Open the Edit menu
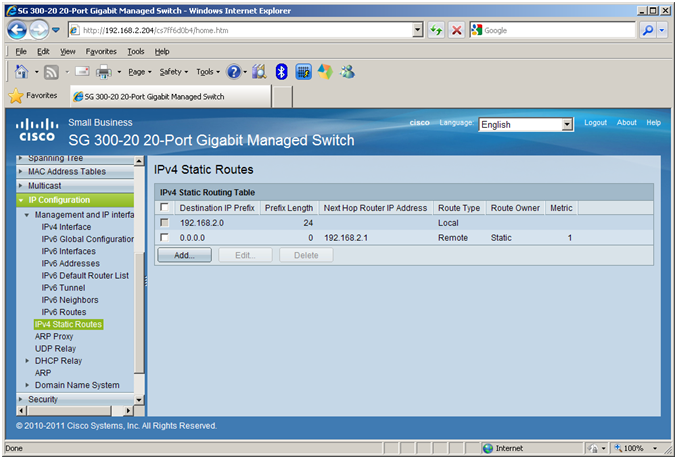 coord(43,51)
